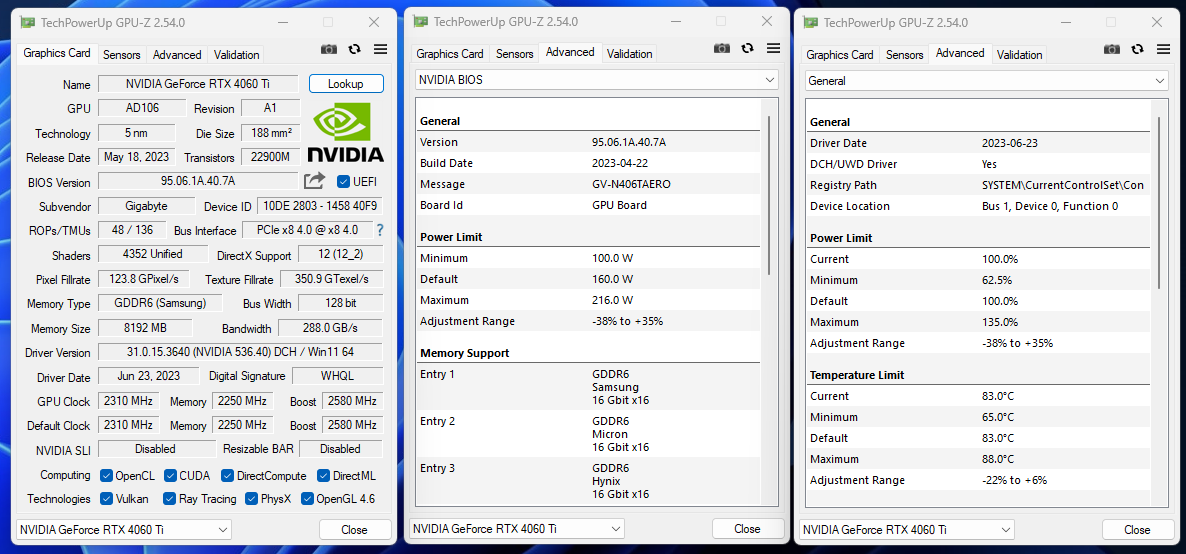Click the refresh icon in first GPU-Z window

[x=354, y=49]
